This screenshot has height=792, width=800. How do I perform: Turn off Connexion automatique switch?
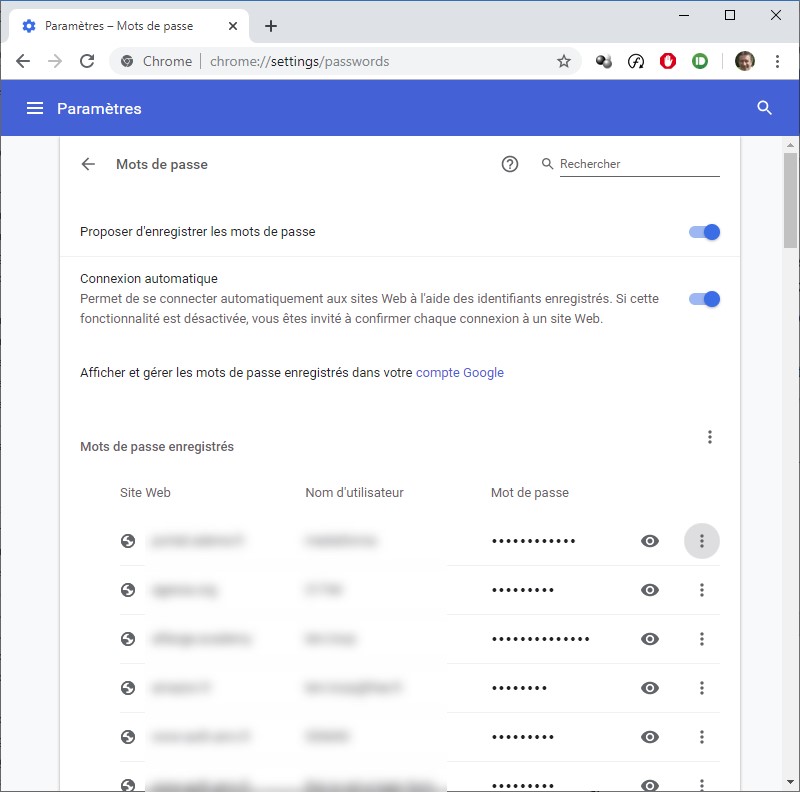pyautogui.click(x=704, y=299)
